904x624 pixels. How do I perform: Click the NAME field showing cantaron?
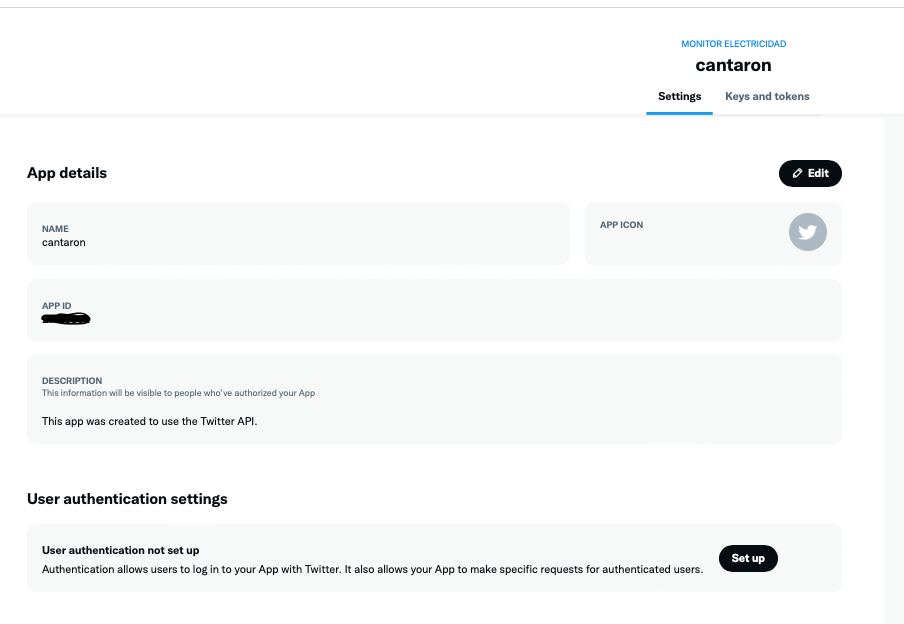(x=64, y=242)
